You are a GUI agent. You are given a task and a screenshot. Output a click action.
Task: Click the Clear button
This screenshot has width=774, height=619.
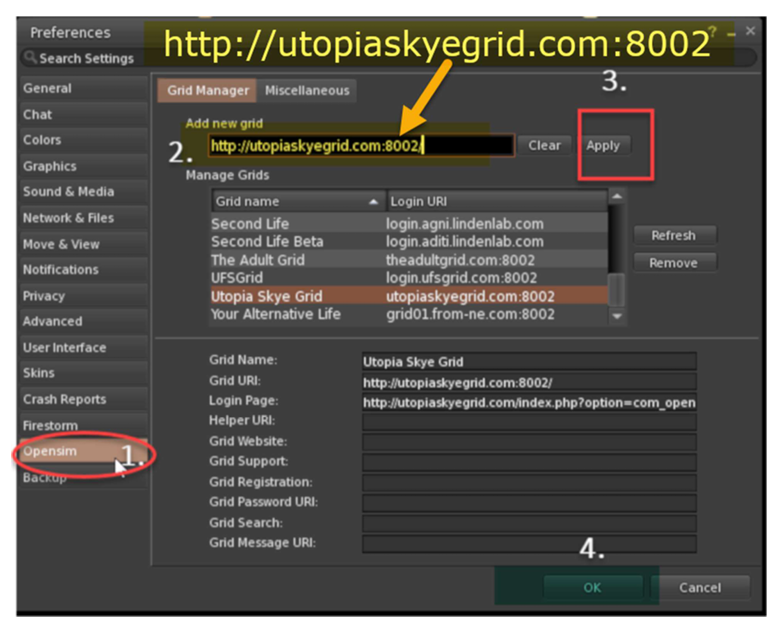point(544,146)
